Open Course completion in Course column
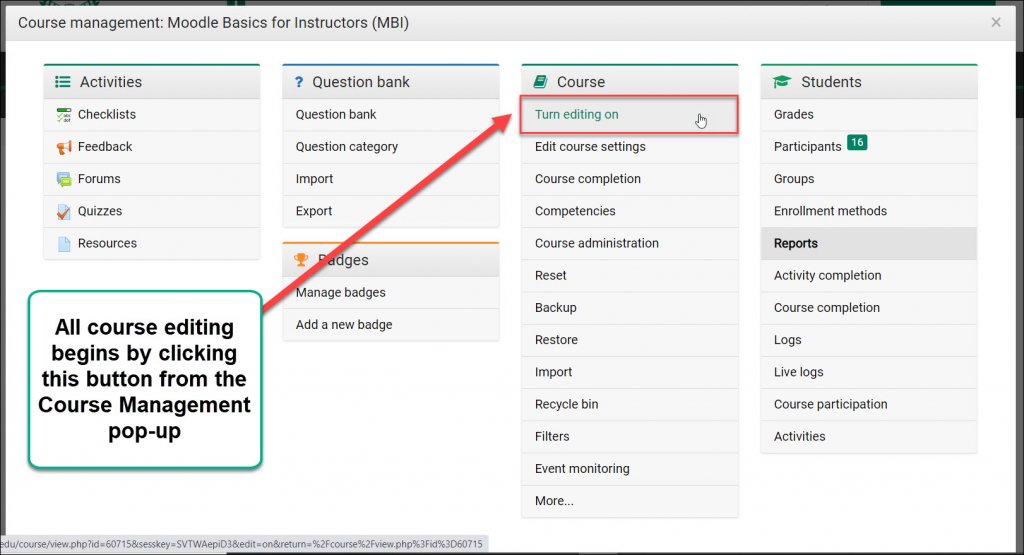 [x=588, y=178]
